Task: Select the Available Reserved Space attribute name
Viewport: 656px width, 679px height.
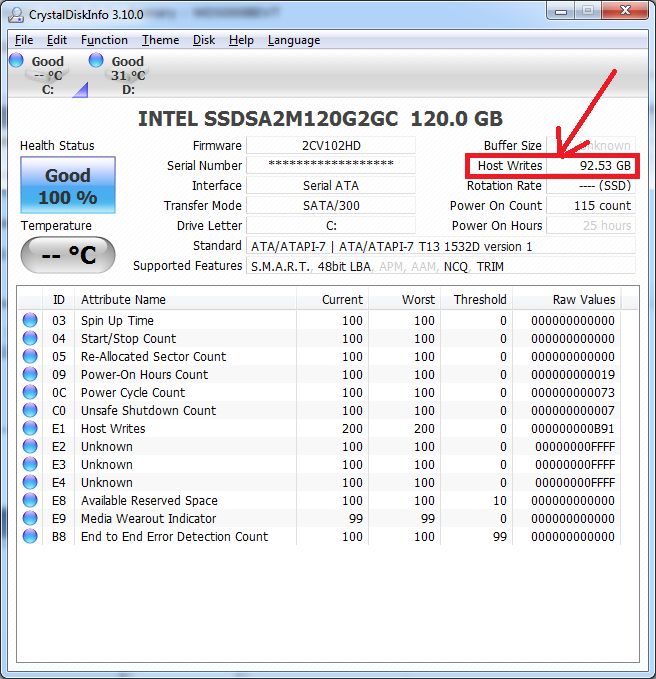Action: coord(149,501)
